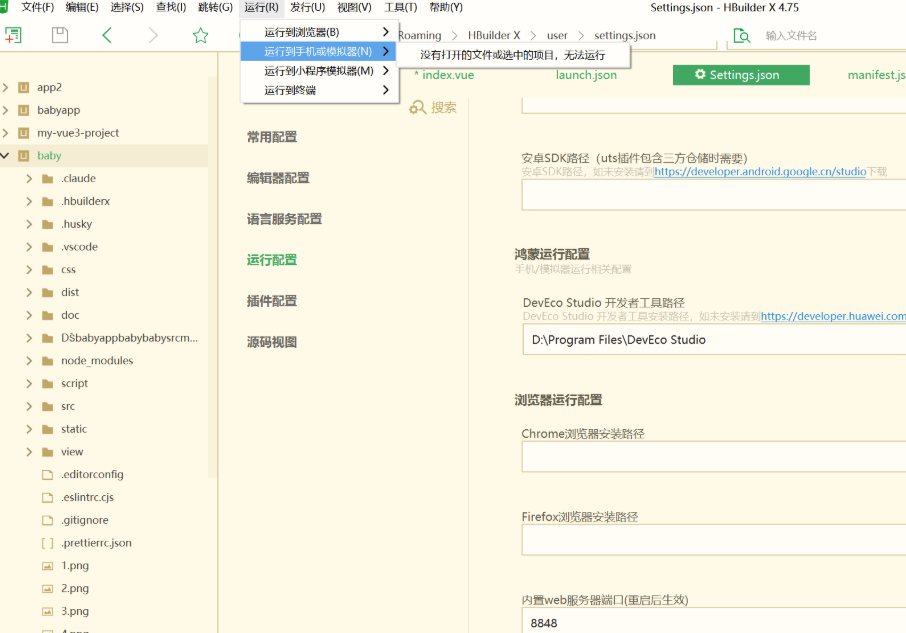Click the new file toolbar icon

[13, 35]
